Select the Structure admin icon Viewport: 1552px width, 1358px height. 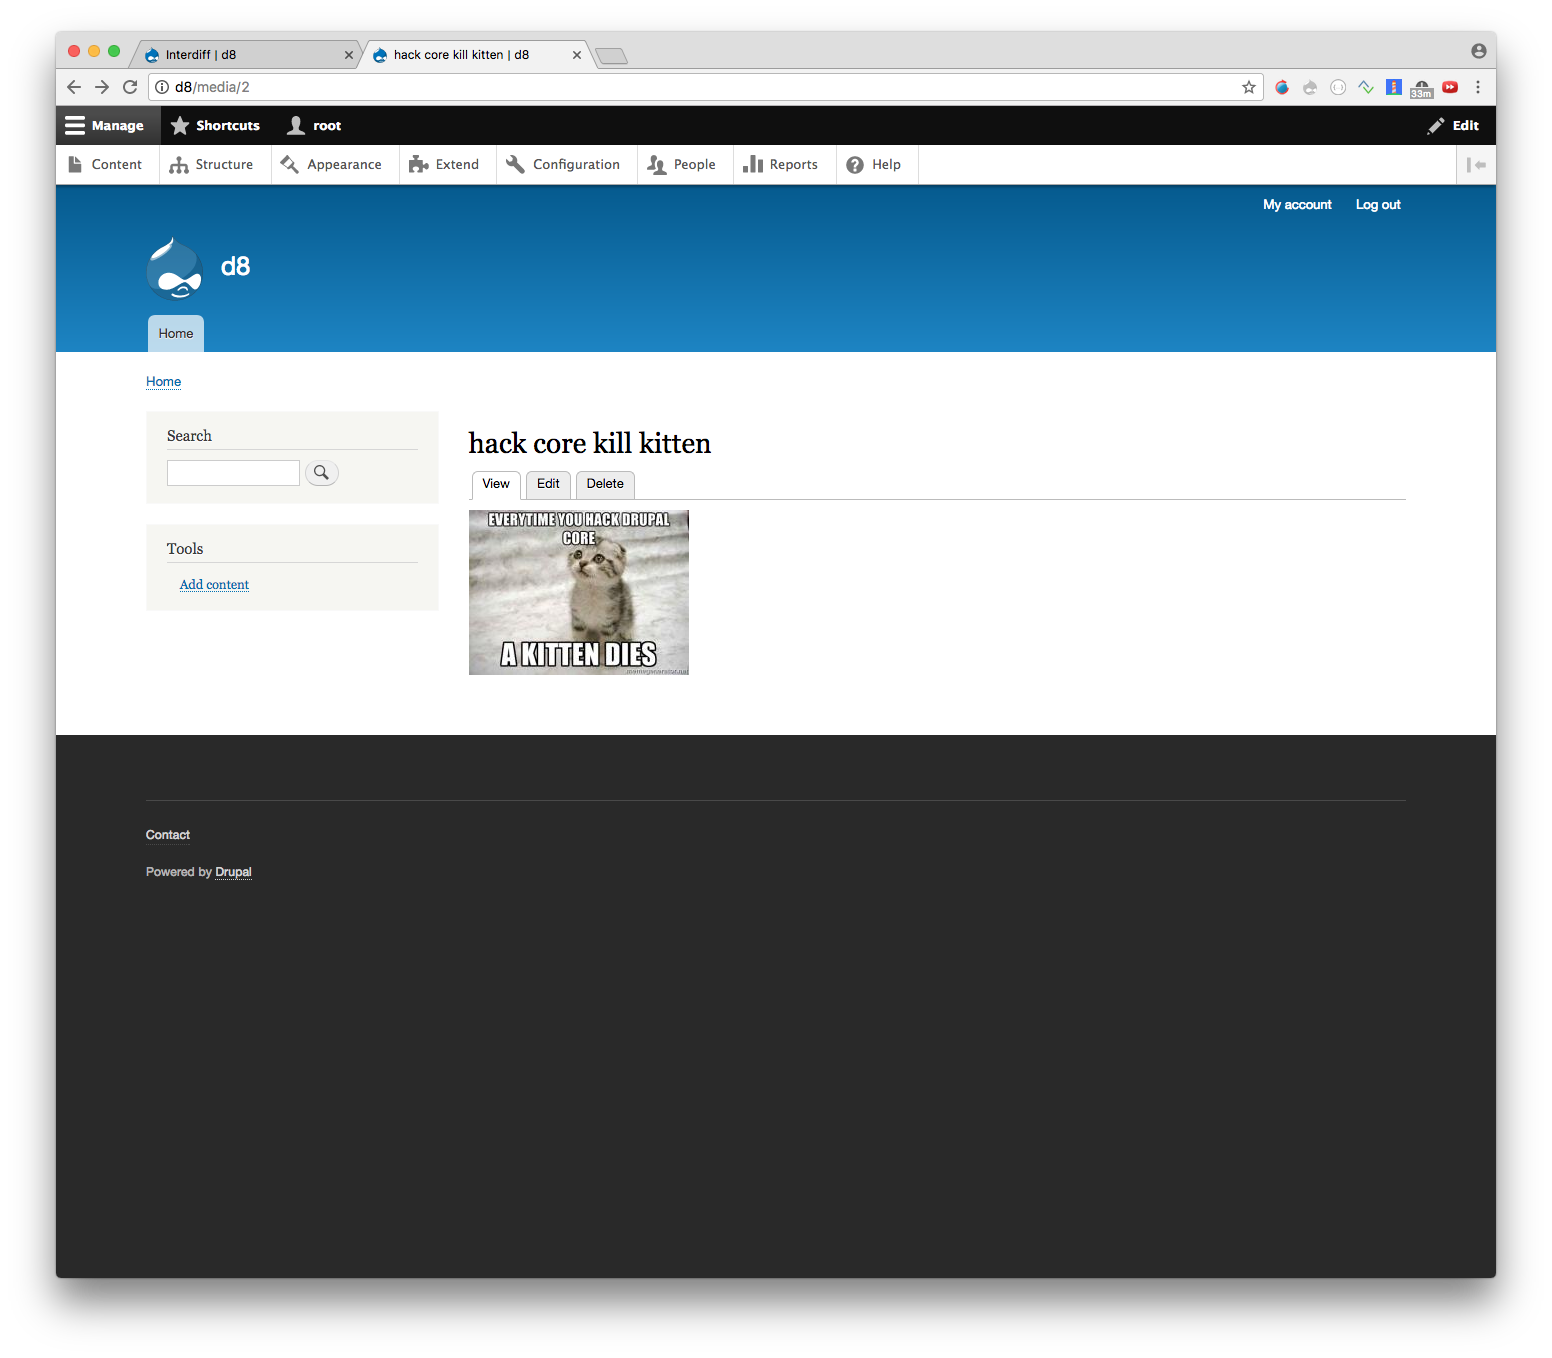[x=180, y=164]
